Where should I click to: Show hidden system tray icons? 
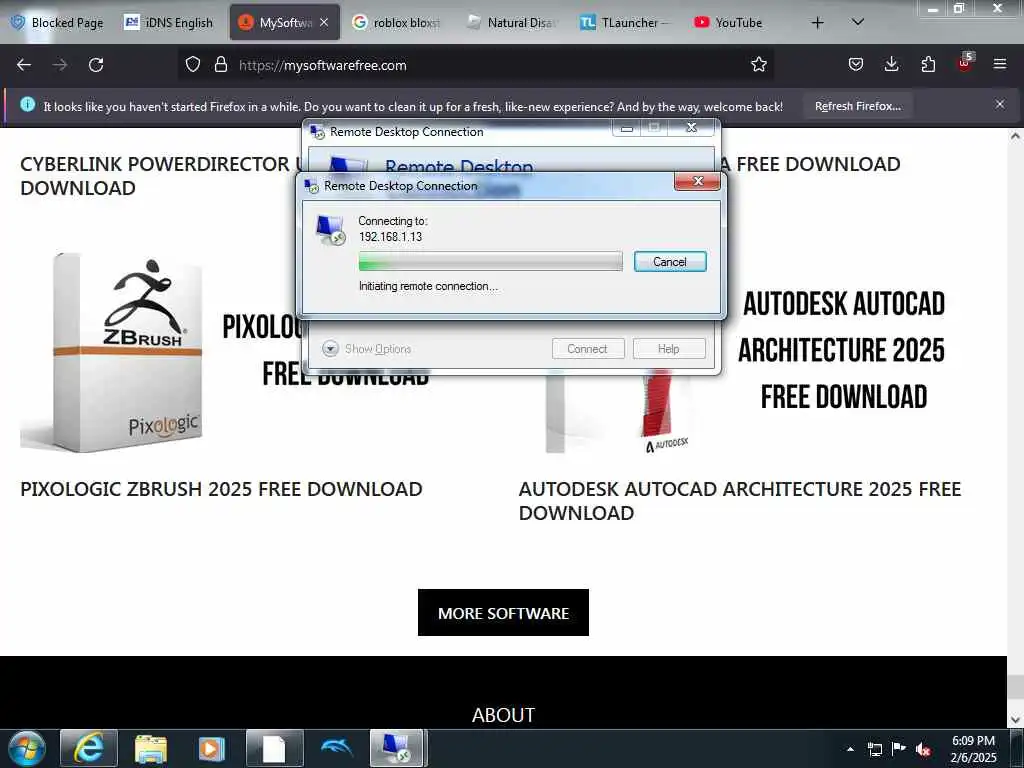click(850, 749)
